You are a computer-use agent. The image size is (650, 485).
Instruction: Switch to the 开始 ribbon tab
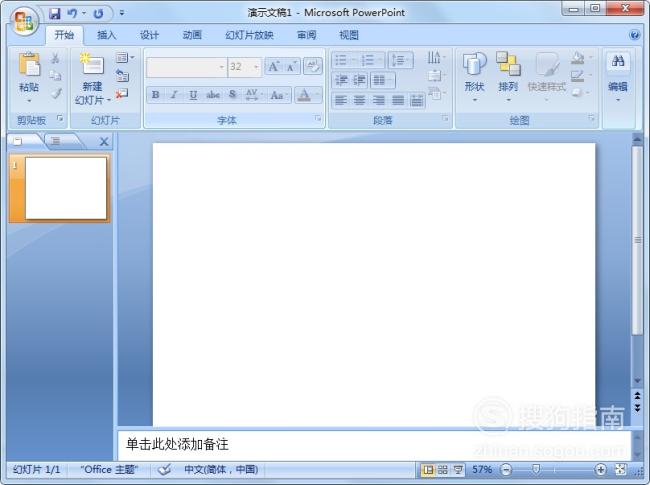point(64,35)
